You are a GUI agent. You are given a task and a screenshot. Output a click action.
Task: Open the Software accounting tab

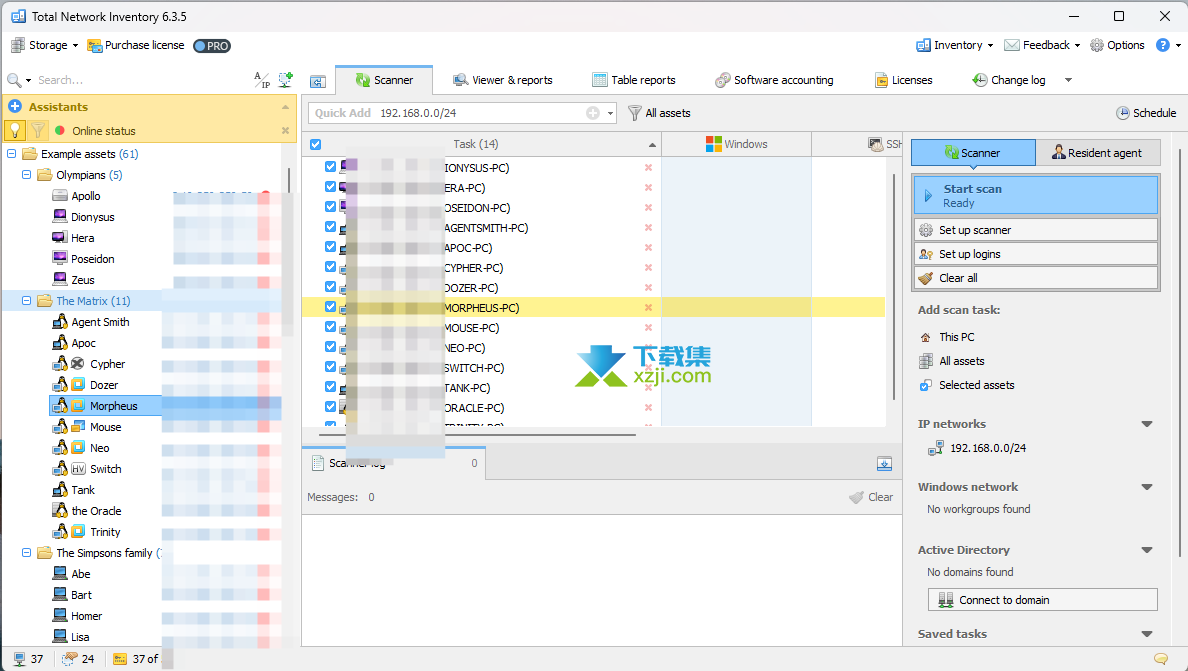coord(774,80)
